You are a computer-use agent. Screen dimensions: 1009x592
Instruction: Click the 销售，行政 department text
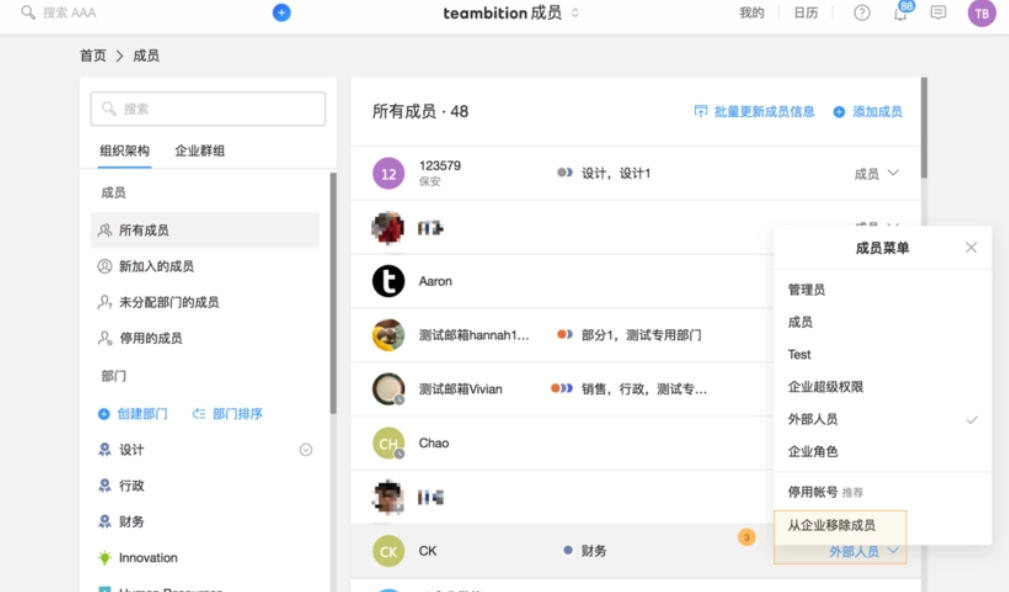coord(644,389)
